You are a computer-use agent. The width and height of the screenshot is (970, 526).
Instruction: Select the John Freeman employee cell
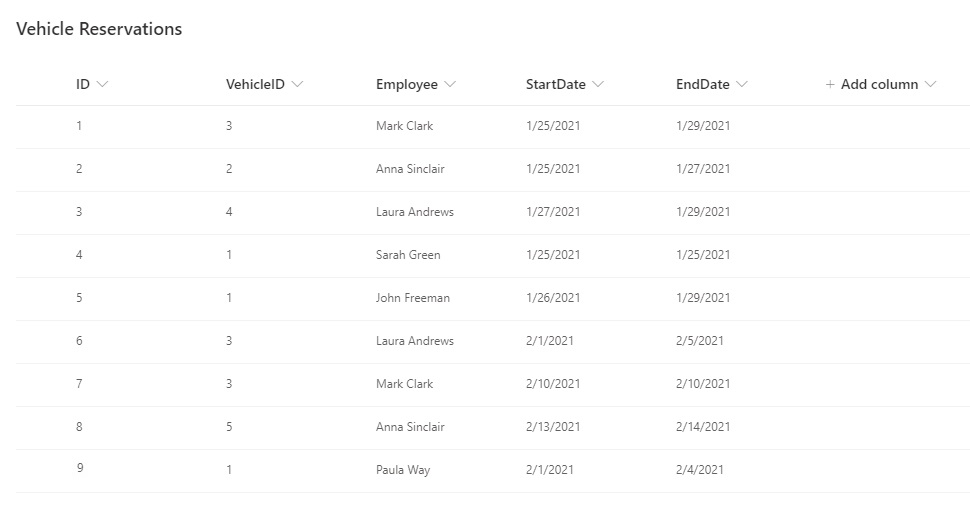pos(413,298)
